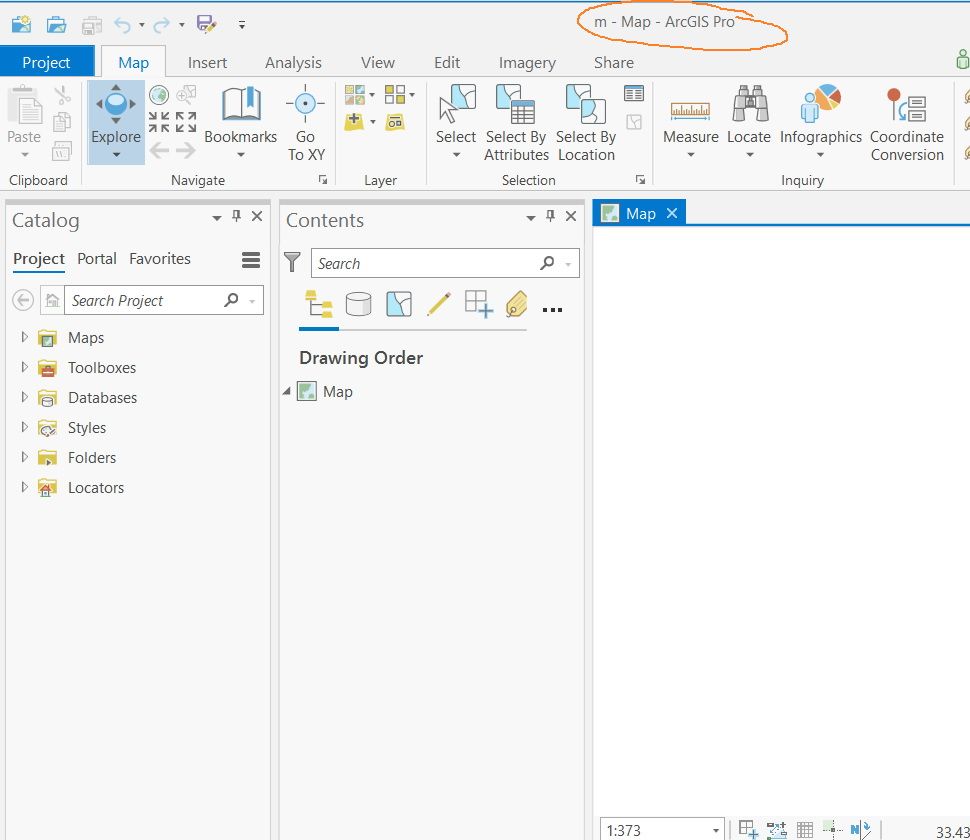Screen dimensions: 970x840
Task: Click the Fixed Zoom In arrows icon
Action: [159, 122]
